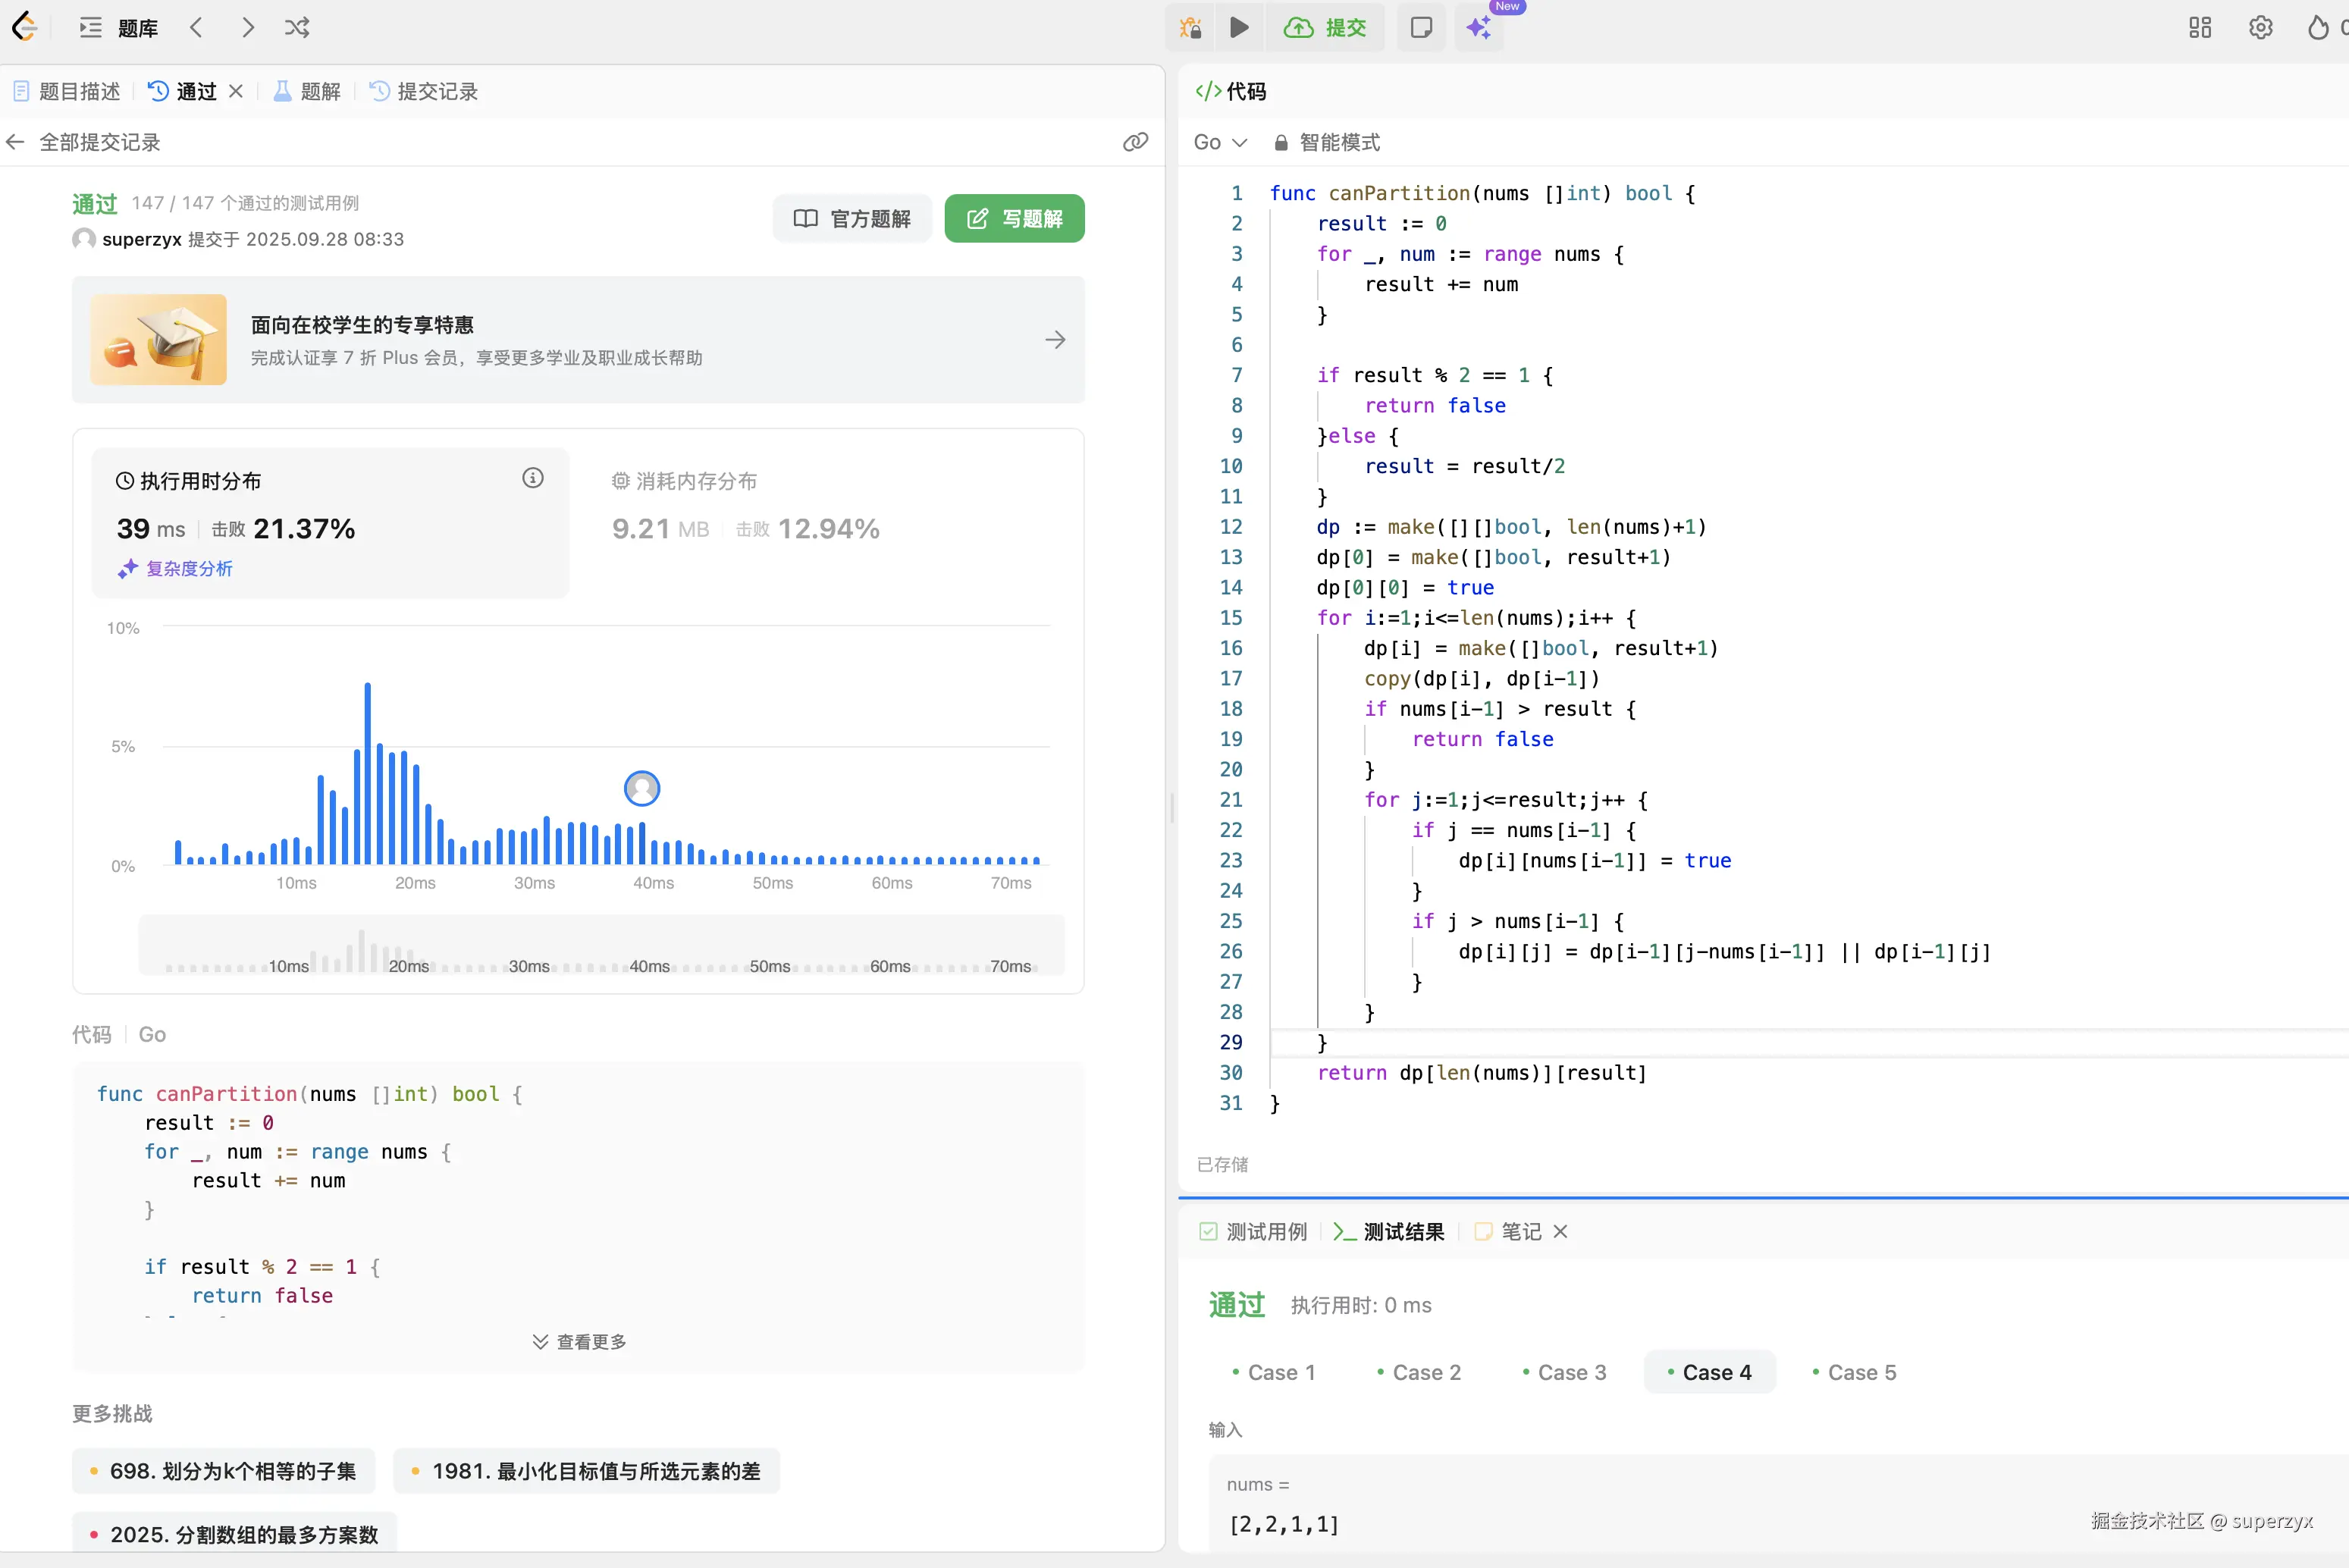
Task: Switch to the 题目描述 tab
Action: (67, 92)
